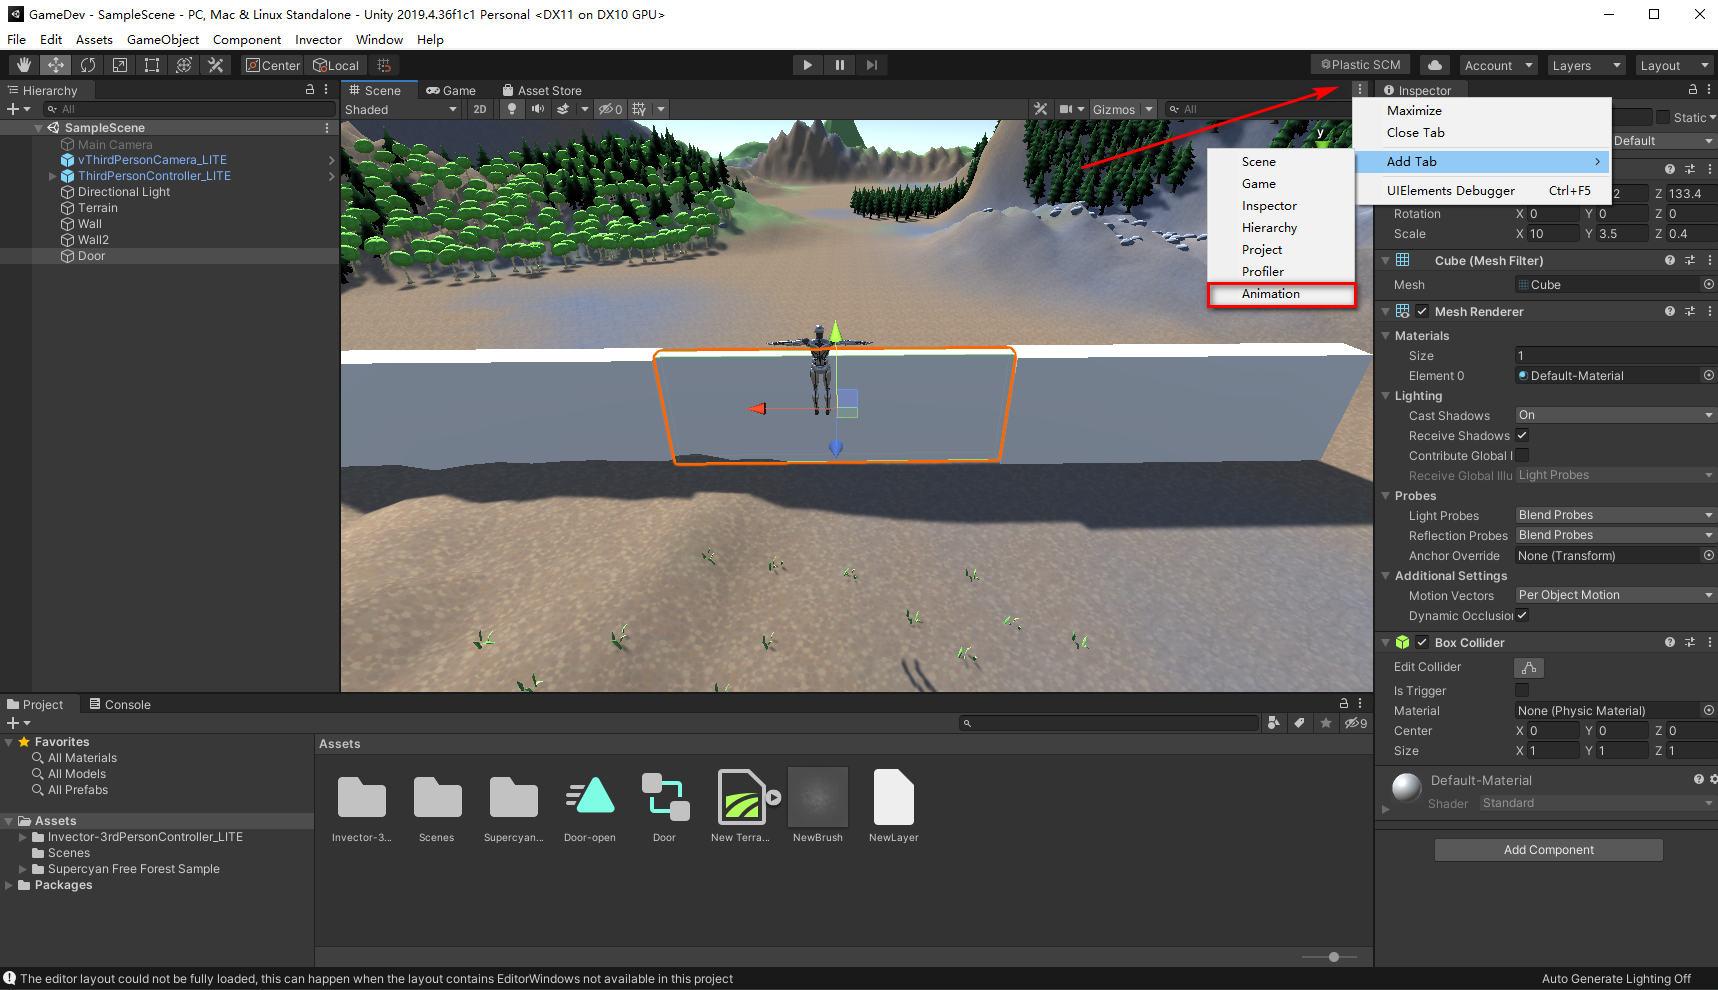
Task: Toggle Receive Shadows checkbox
Action: point(1522,435)
